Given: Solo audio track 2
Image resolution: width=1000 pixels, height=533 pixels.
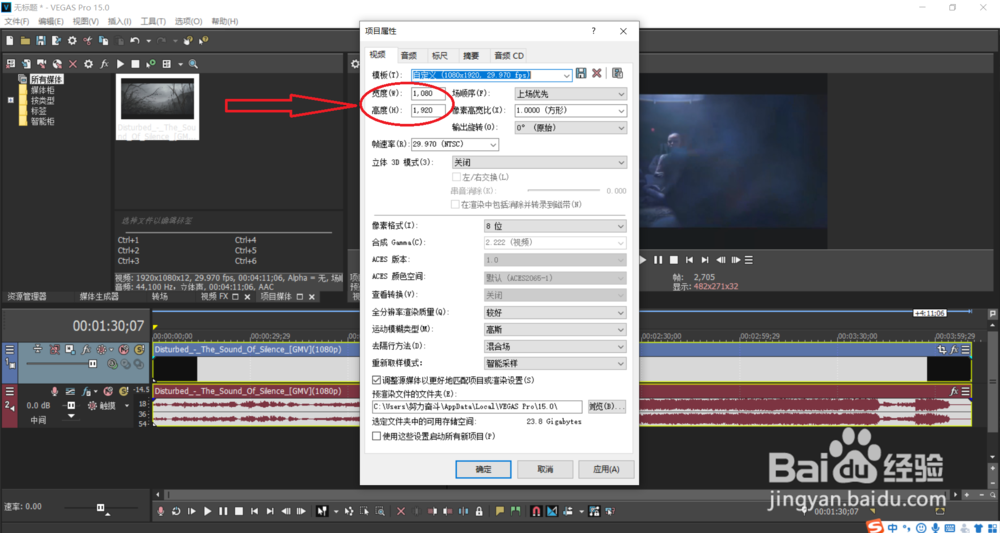Looking at the screenshot, I should 124,391.
